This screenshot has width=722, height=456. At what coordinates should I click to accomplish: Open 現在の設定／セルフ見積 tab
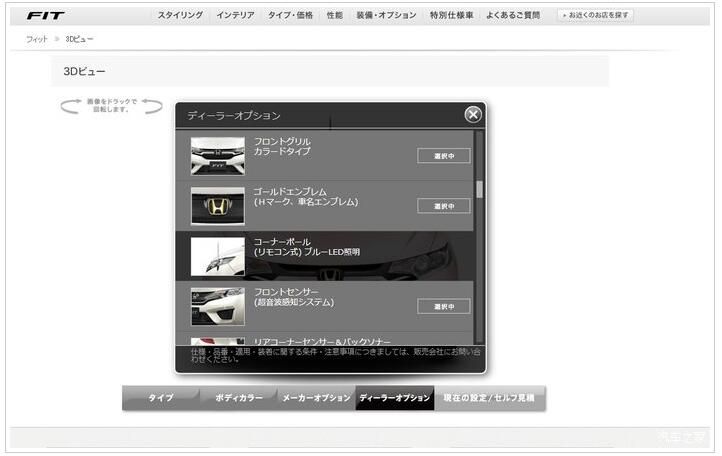[x=489, y=398]
